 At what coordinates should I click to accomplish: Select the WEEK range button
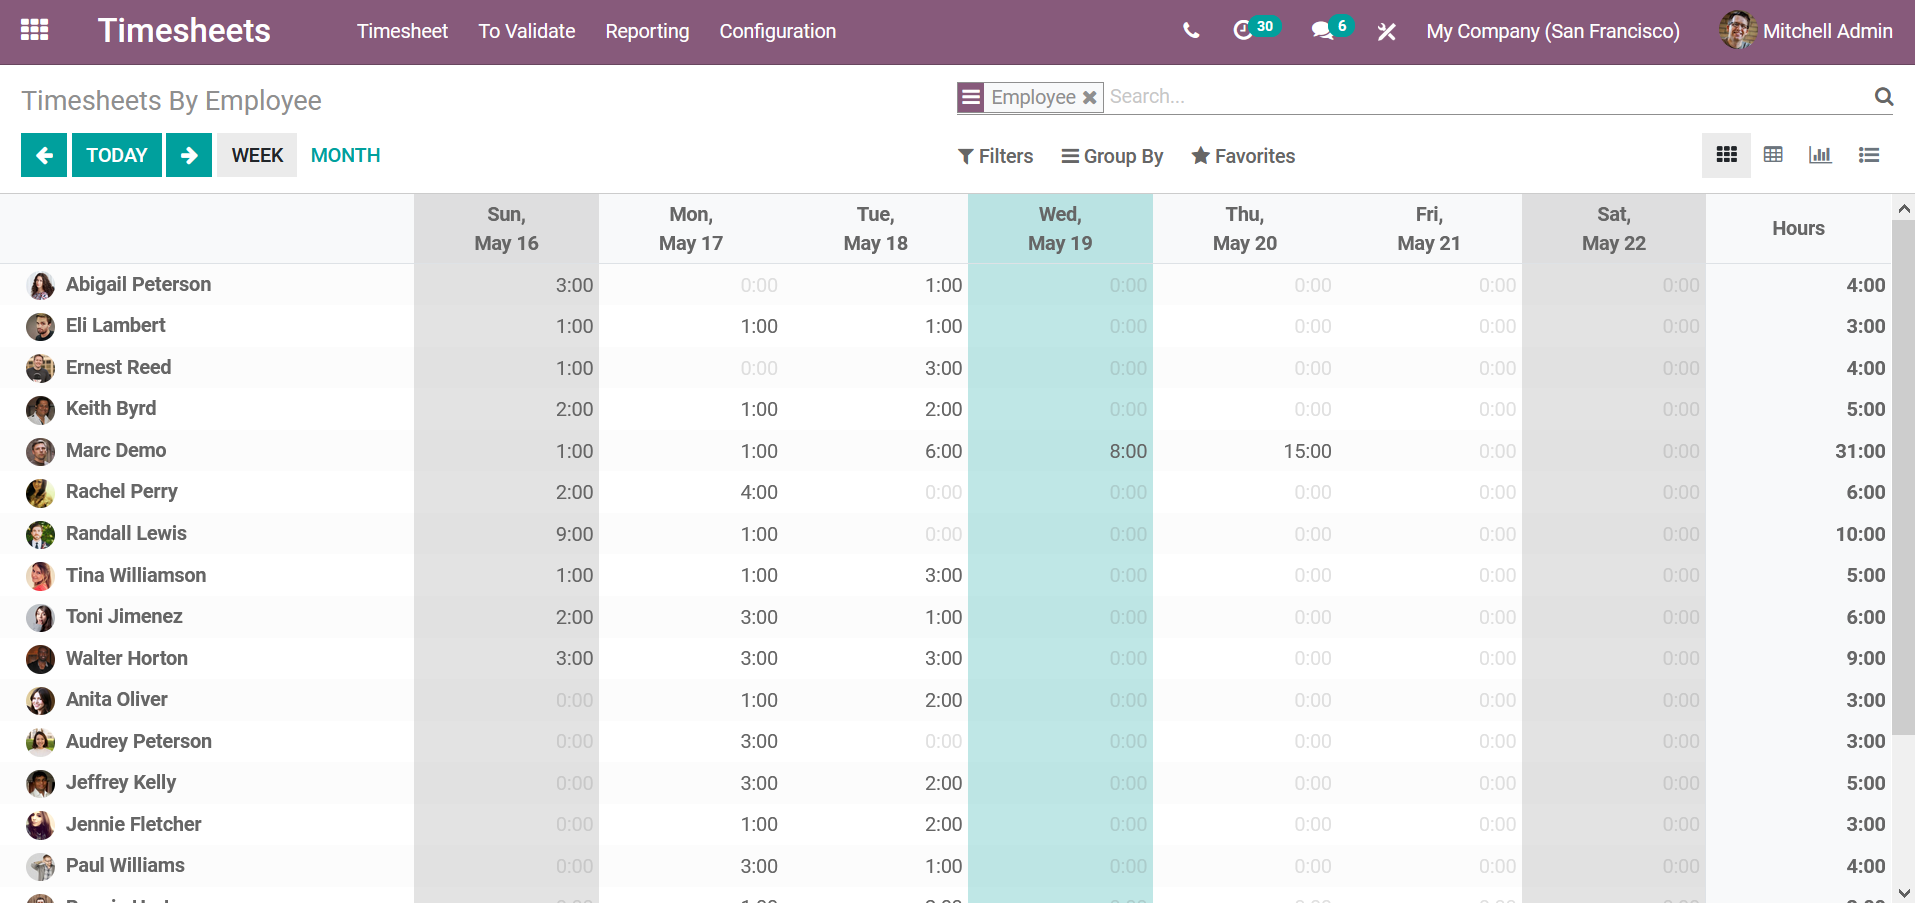[257, 155]
